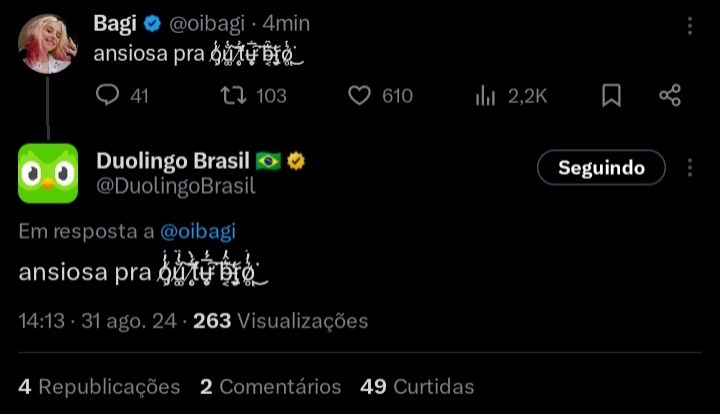Click the @oibagi mention link

click(198, 231)
